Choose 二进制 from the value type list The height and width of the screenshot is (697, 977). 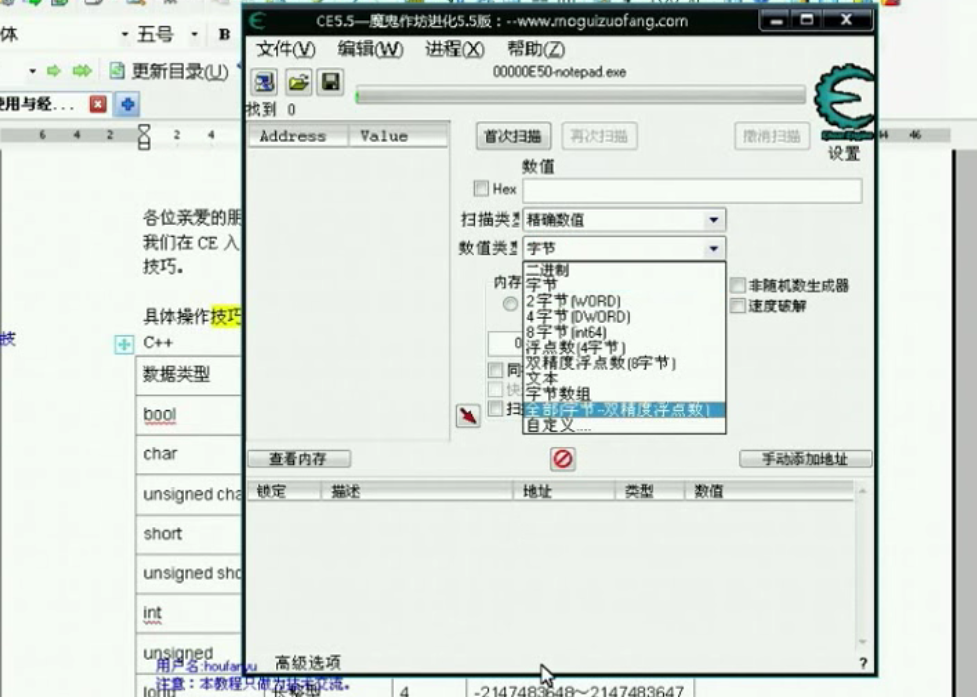624,270
